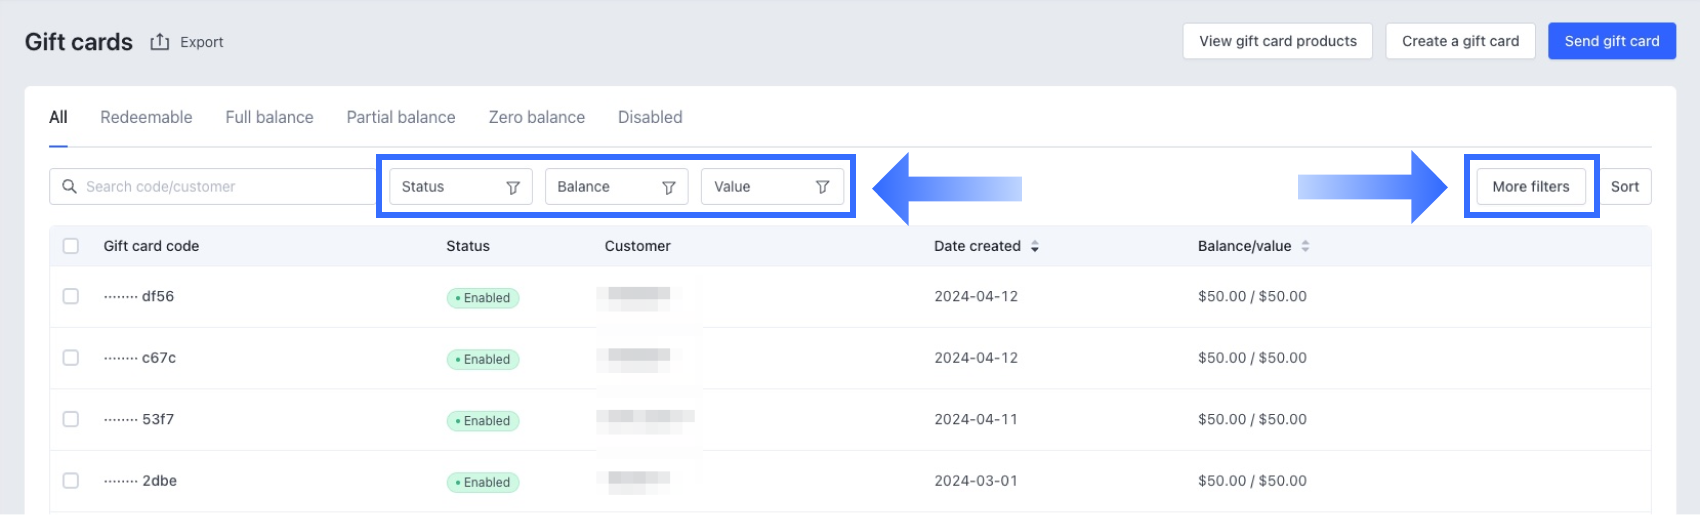Screen dimensions: 1700x515
Task: Click the search magnifier icon
Action: 69,187
